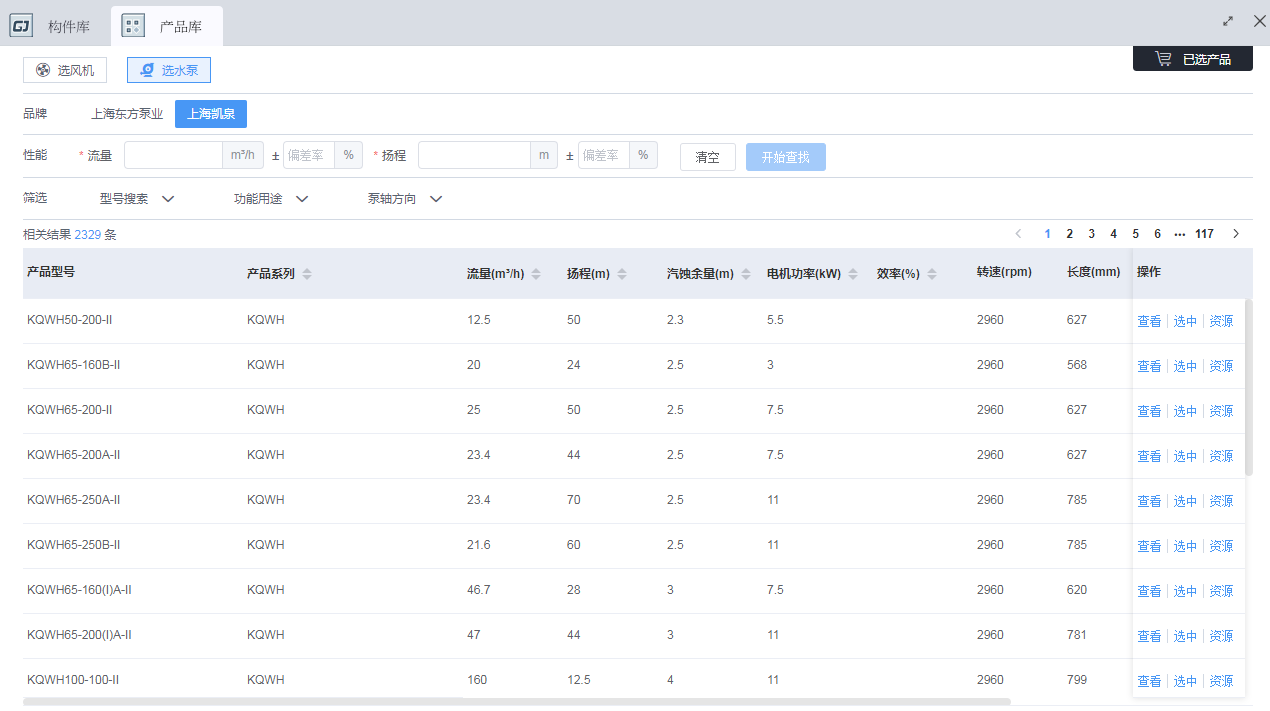Viewport: 1270px width, 711px height.
Task: Click the 扬程 偏差率 input field
Action: (604, 155)
